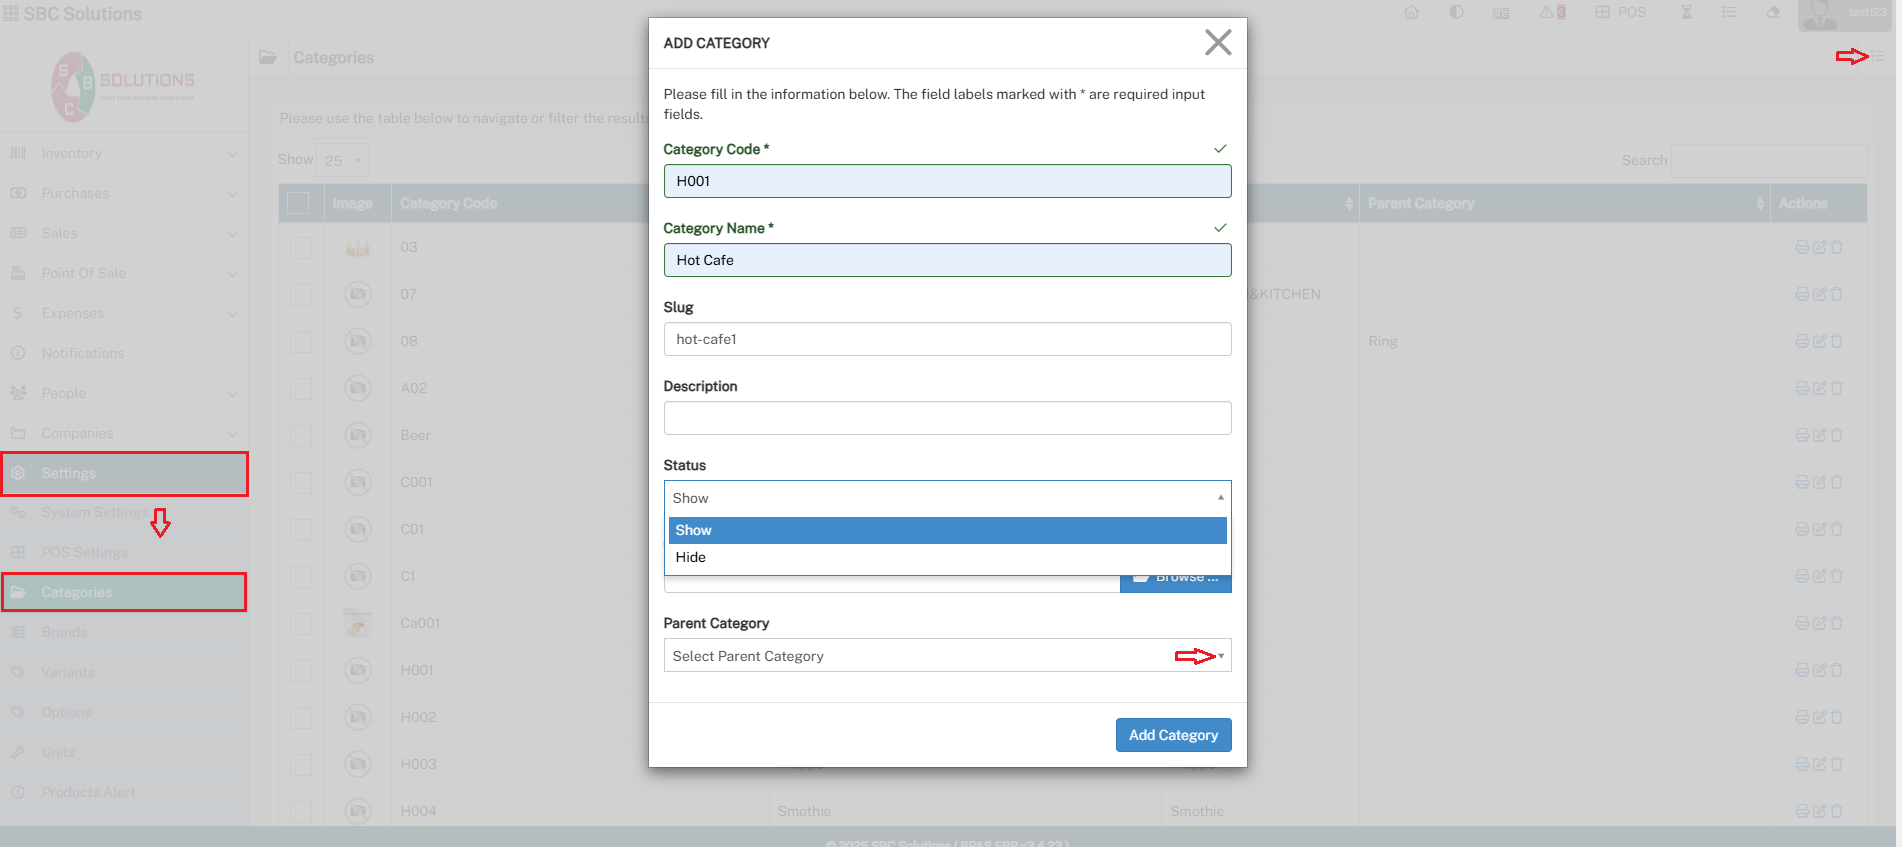This screenshot has width=1902, height=847.
Task: Click into the Description input field
Action: click(946, 418)
